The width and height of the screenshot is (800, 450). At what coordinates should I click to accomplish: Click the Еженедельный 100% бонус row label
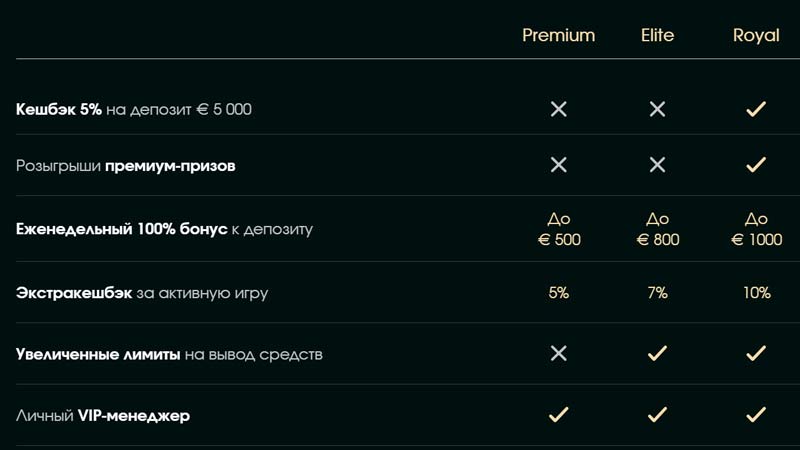(164, 229)
